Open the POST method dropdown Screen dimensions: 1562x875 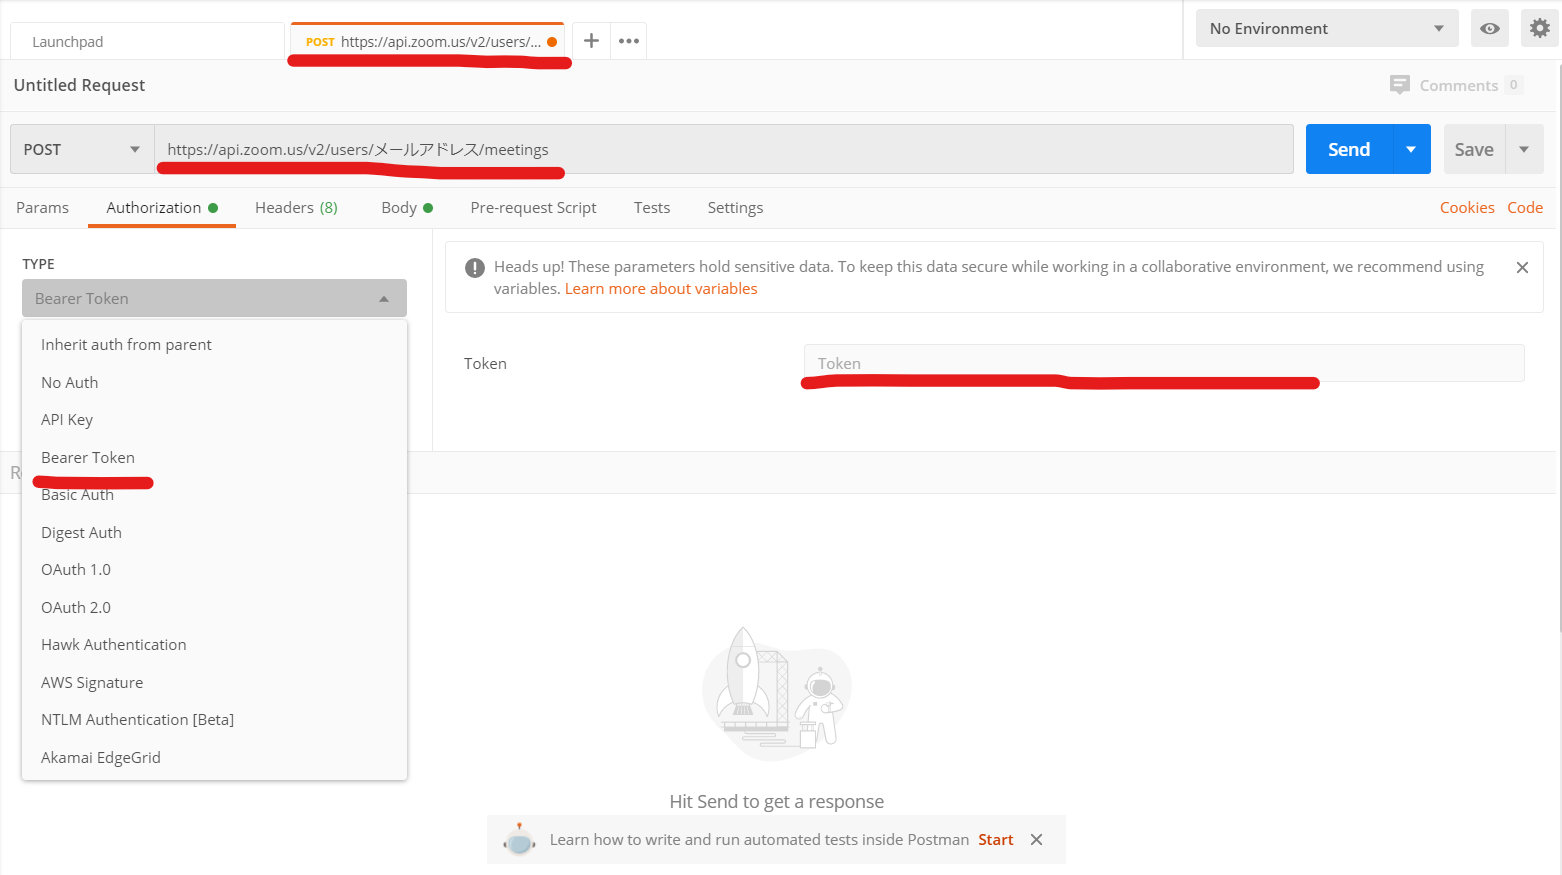pos(82,149)
